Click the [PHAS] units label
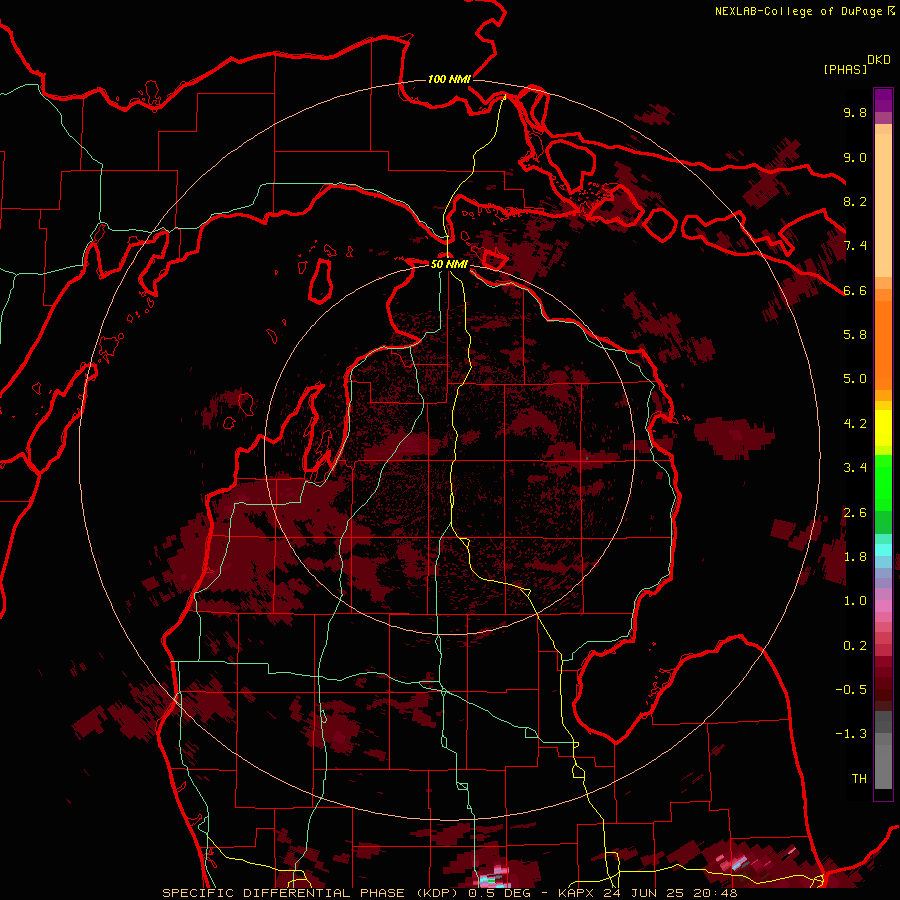The width and height of the screenshot is (900, 900). tap(845, 69)
